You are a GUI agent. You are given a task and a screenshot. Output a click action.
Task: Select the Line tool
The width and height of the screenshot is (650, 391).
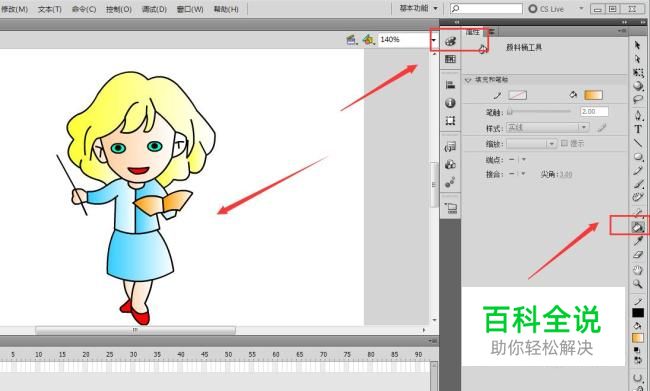(638, 143)
